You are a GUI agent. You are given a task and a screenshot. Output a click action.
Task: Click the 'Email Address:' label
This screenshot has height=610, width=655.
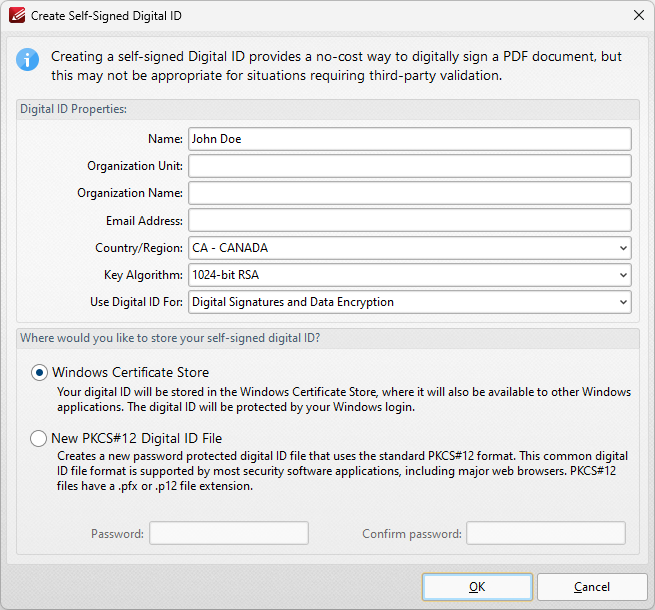tap(144, 221)
